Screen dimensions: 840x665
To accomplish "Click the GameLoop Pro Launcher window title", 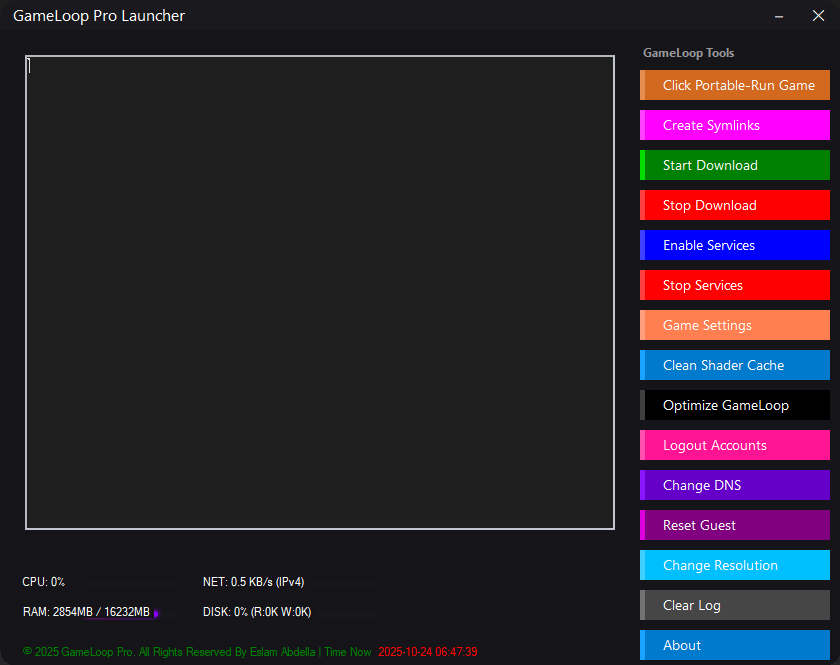I will coord(99,16).
